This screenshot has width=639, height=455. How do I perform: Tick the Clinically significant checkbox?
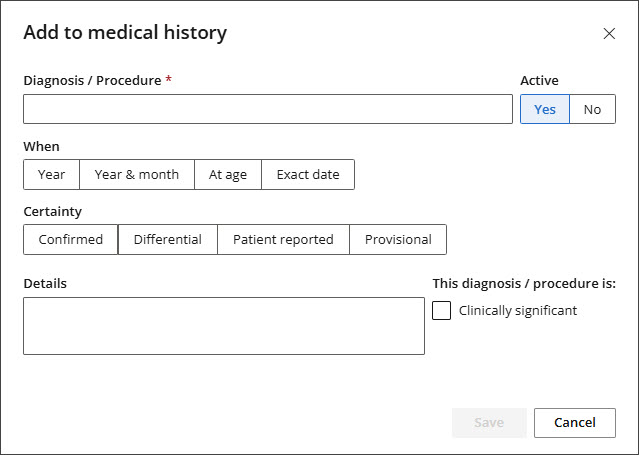tap(442, 311)
